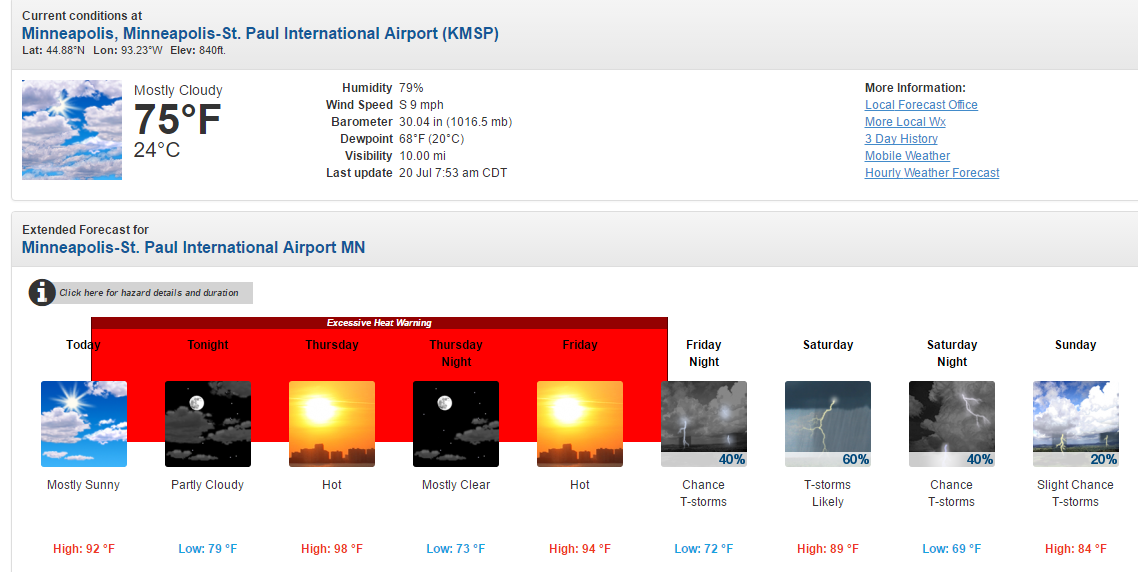Click here for hazard details and duration
This screenshot has width=1138, height=572.
click(149, 293)
